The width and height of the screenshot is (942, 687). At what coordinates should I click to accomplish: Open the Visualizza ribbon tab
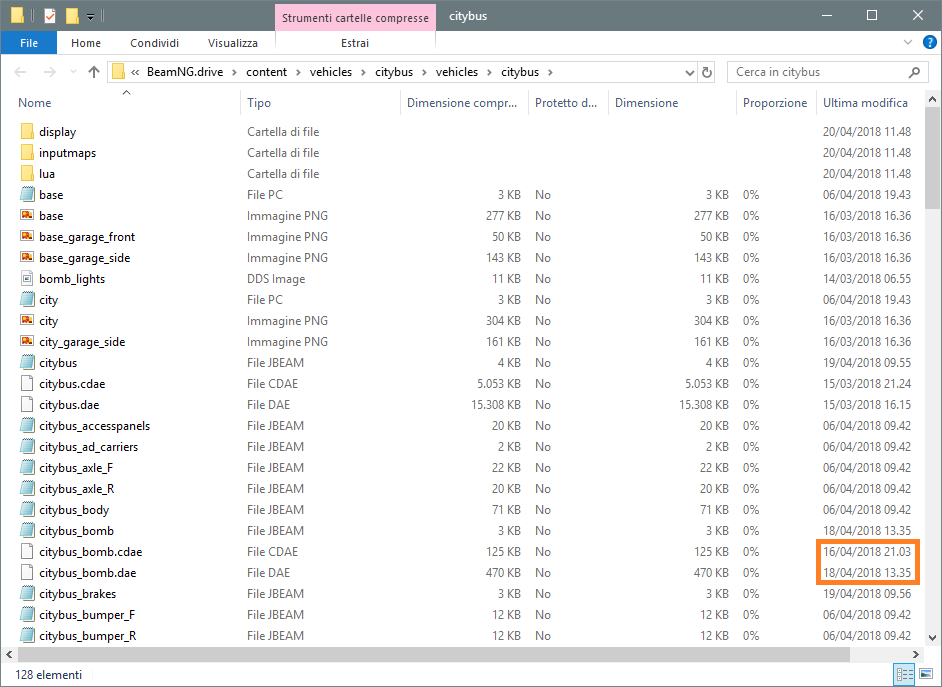pos(232,43)
